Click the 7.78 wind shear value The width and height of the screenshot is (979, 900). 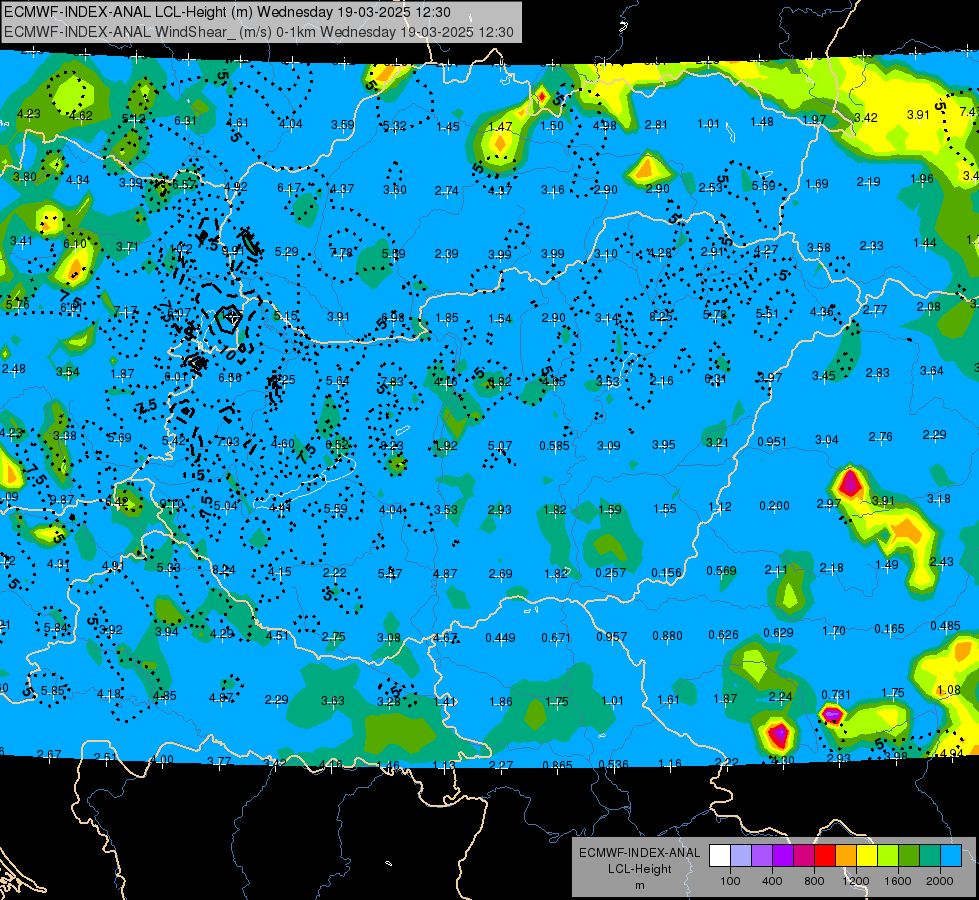coord(342,253)
